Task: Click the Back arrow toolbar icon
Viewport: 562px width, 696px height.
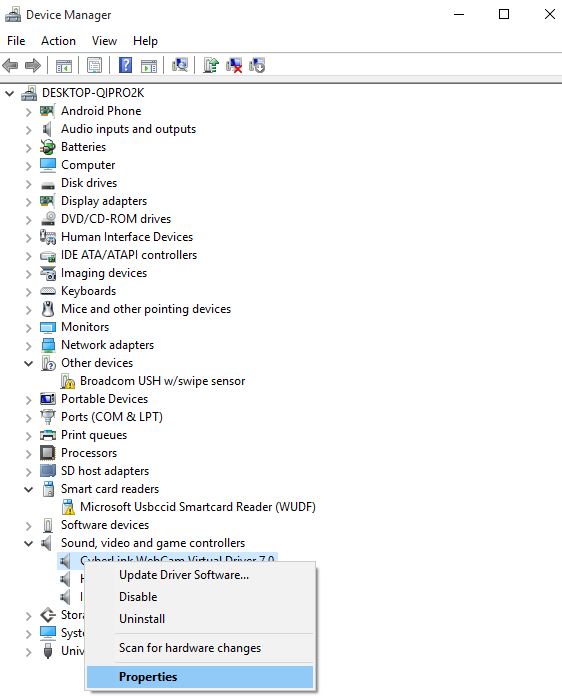Action: (x=10, y=66)
